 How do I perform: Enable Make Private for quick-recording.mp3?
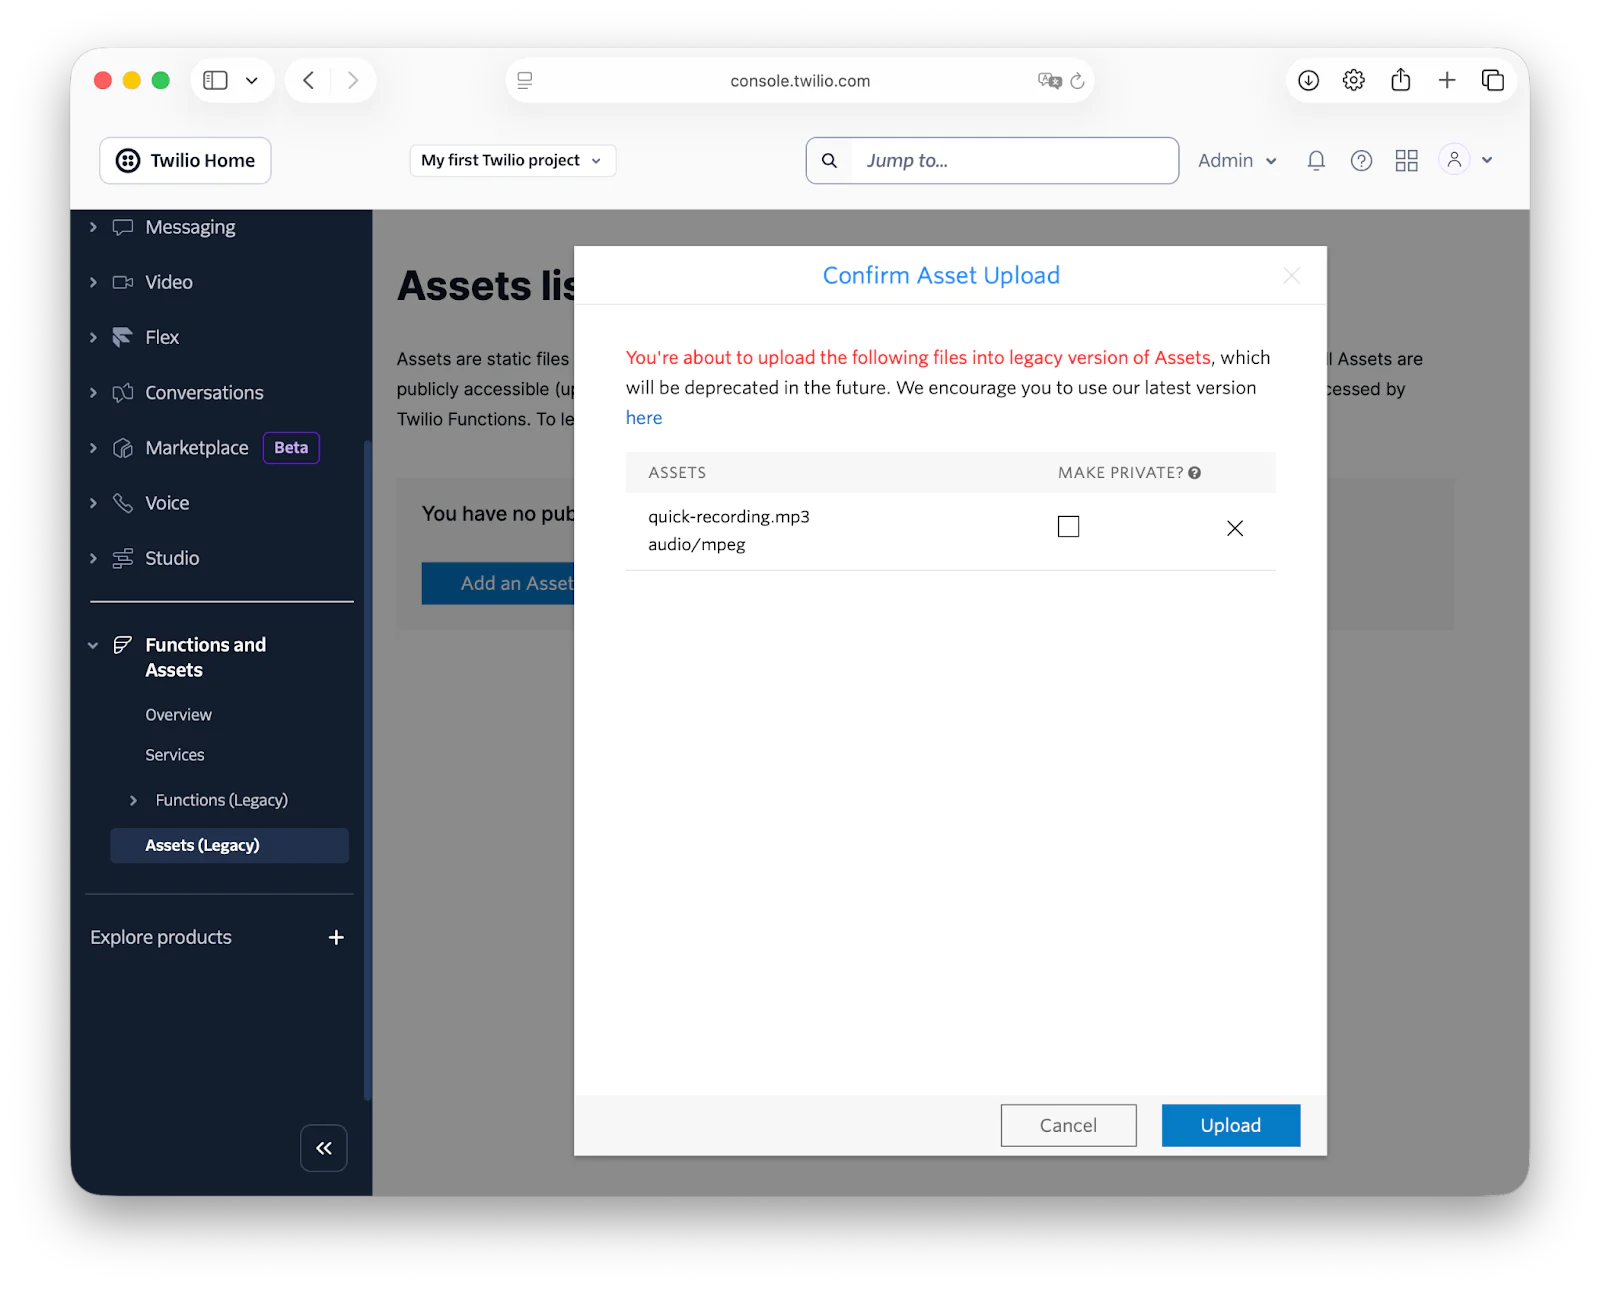(x=1068, y=525)
